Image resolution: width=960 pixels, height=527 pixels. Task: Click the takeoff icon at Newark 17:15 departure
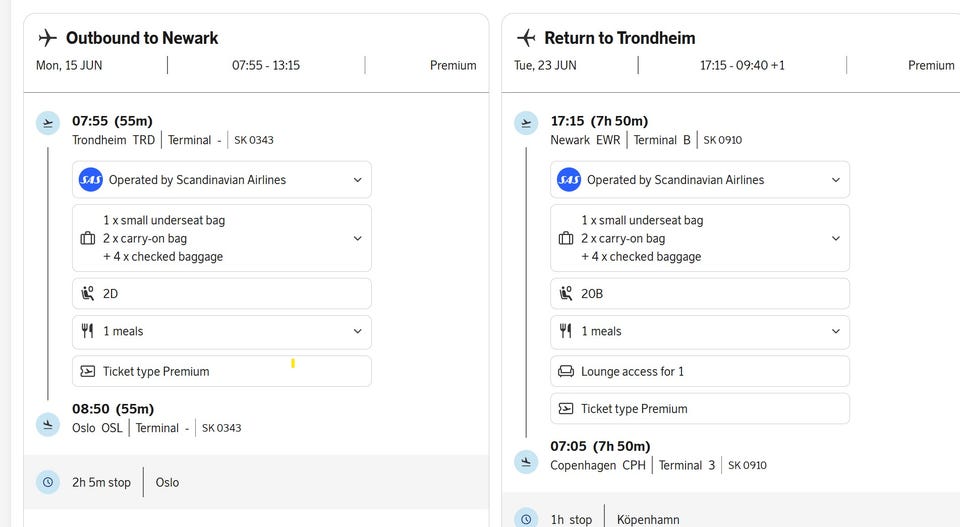tap(526, 123)
